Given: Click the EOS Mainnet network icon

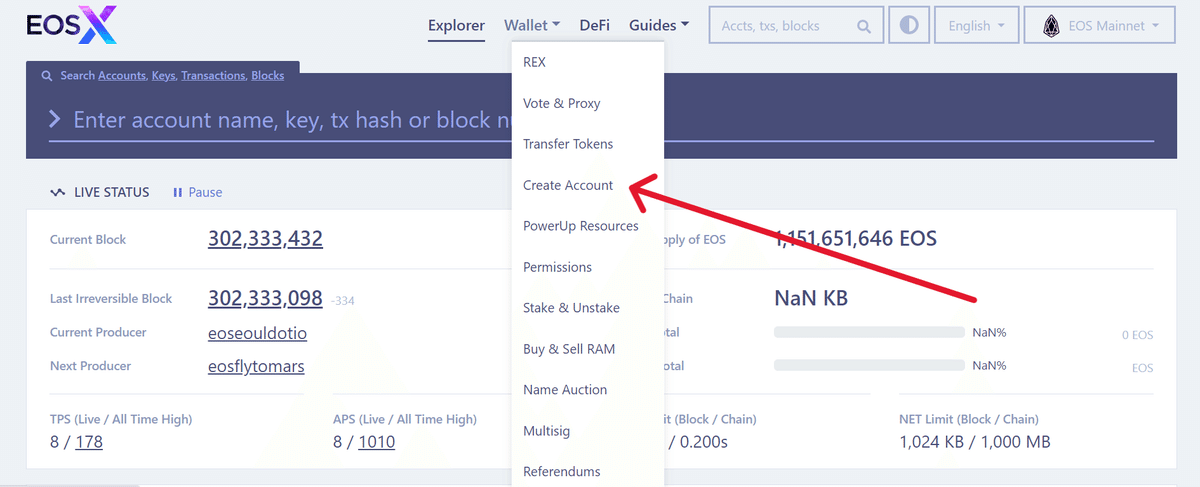Looking at the screenshot, I should point(1051,26).
